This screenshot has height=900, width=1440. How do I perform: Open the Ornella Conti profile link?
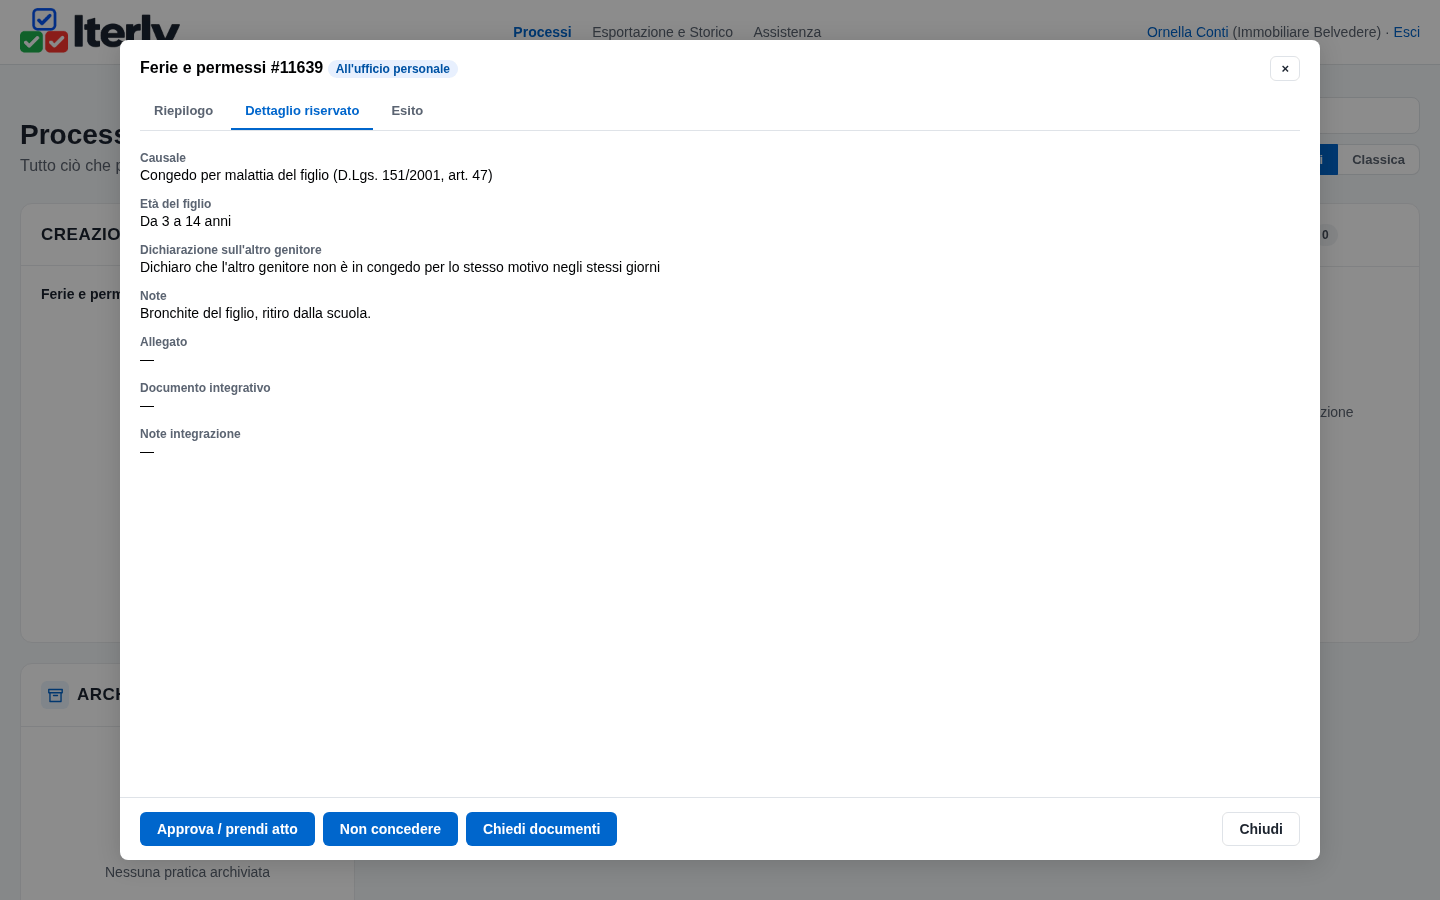pyautogui.click(x=1187, y=32)
